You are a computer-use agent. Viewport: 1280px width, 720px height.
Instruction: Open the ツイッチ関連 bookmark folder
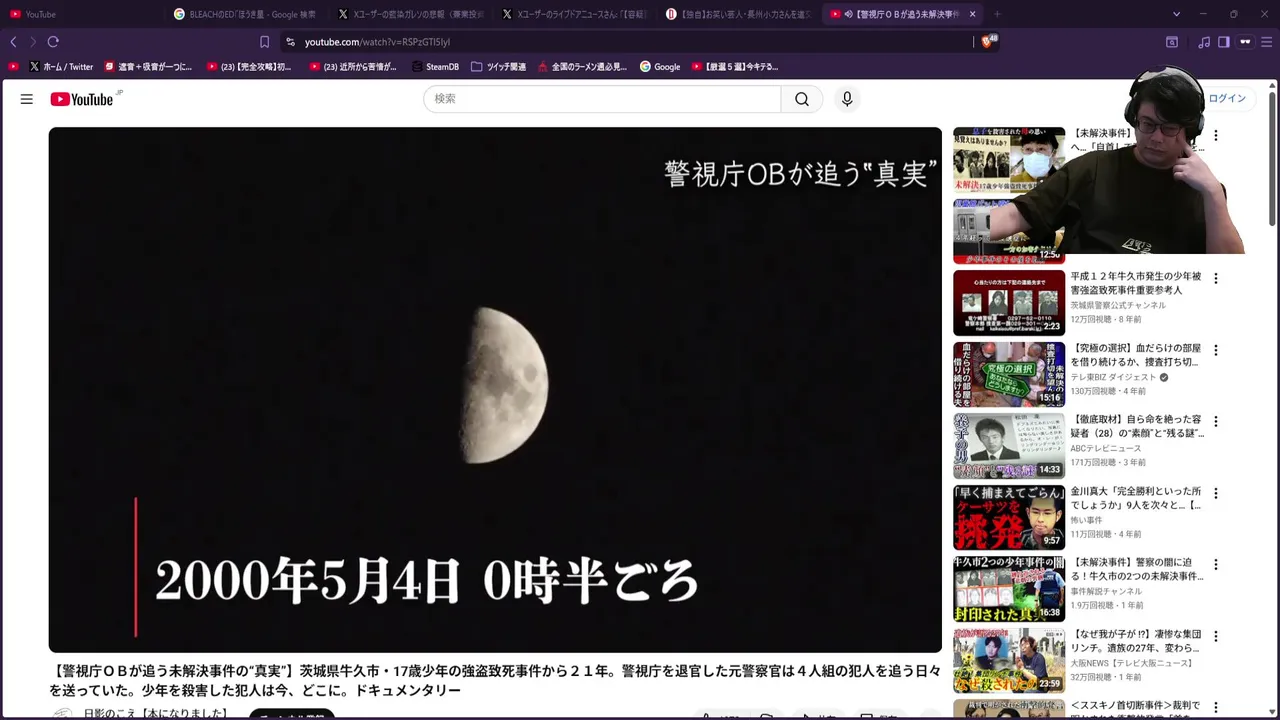click(498, 67)
